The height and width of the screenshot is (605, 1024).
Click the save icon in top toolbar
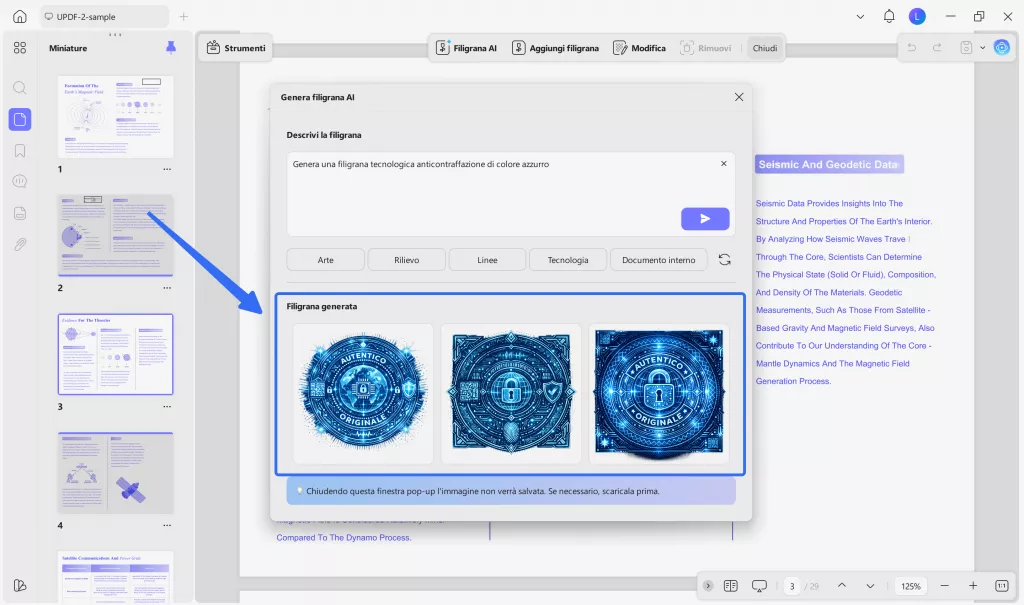966,48
